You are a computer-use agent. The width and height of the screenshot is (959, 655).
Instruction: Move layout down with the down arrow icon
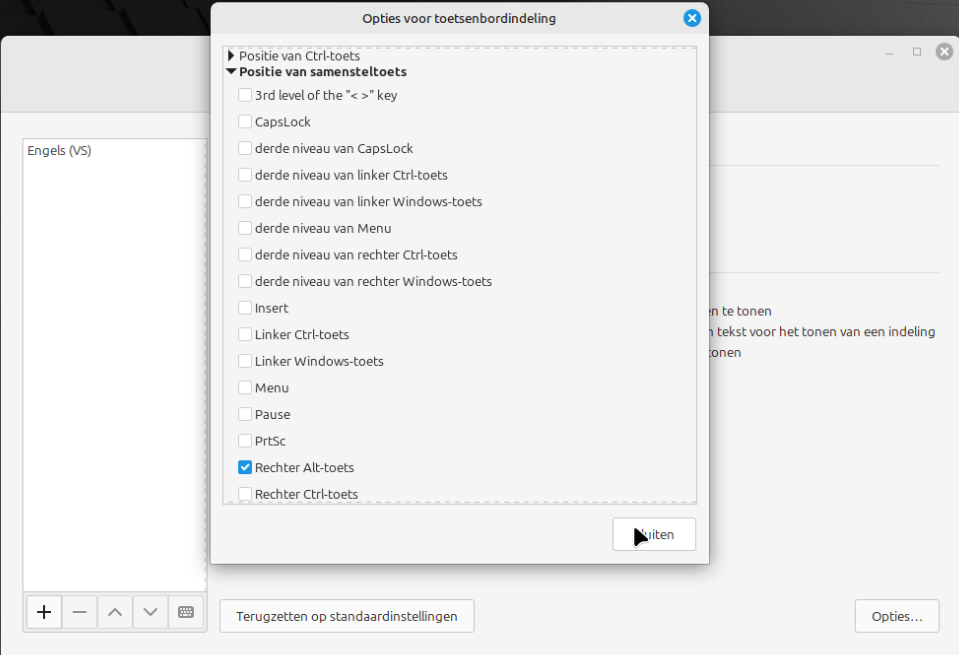150,612
